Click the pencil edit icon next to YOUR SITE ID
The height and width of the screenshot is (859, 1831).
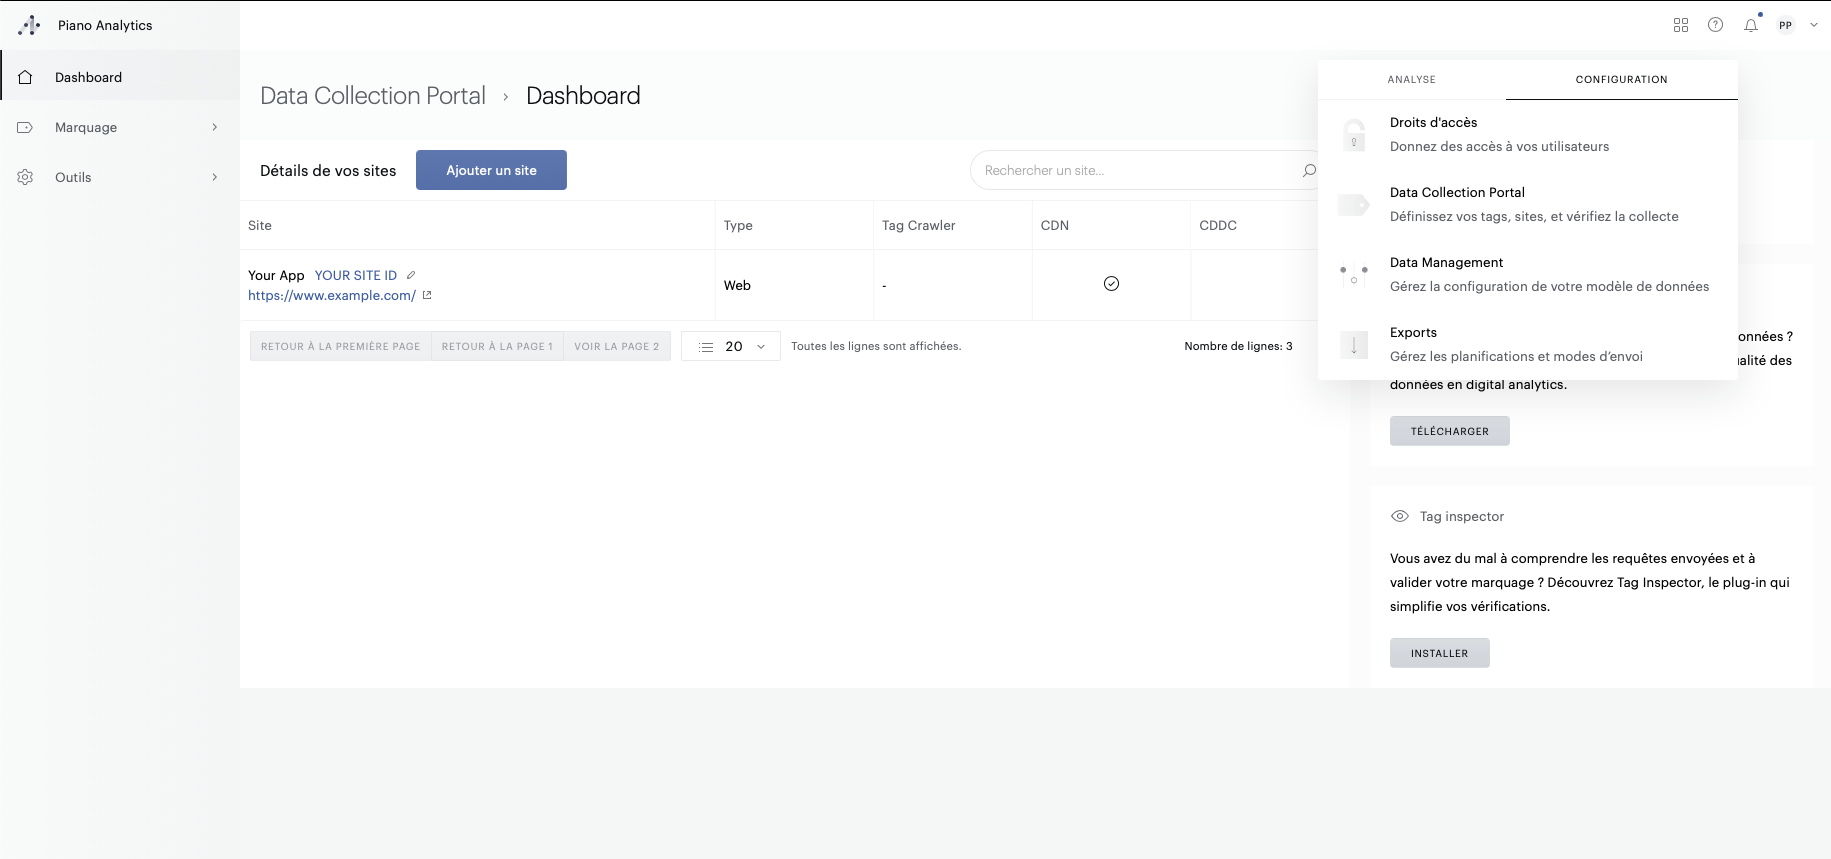[411, 275]
